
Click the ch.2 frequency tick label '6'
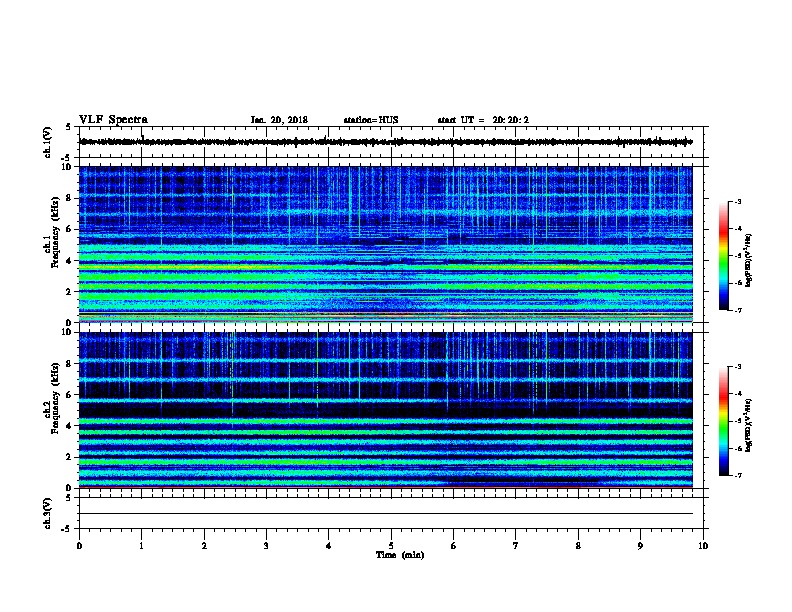69,395
